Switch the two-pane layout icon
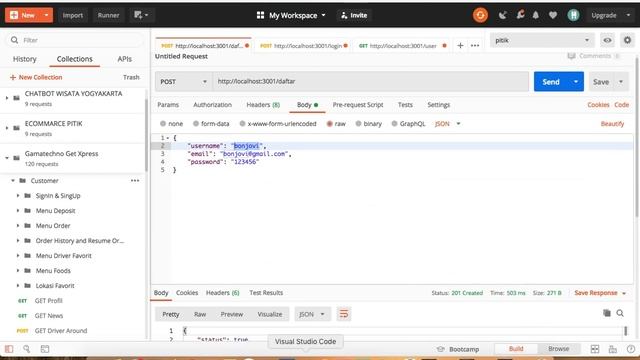The width and height of the screenshot is (640, 360). pos(595,349)
